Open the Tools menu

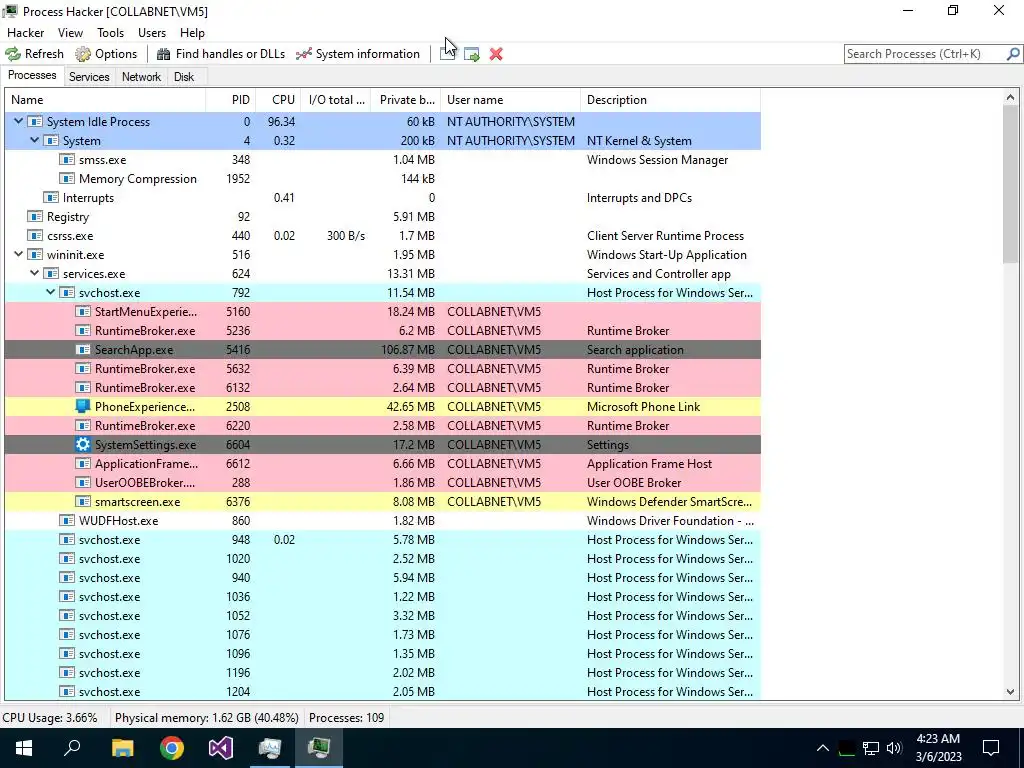110,33
